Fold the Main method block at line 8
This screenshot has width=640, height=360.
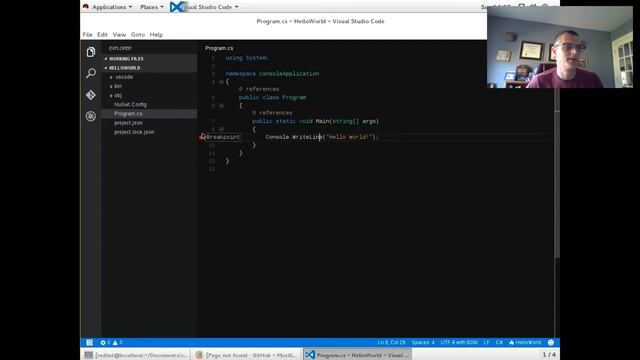coord(221,129)
